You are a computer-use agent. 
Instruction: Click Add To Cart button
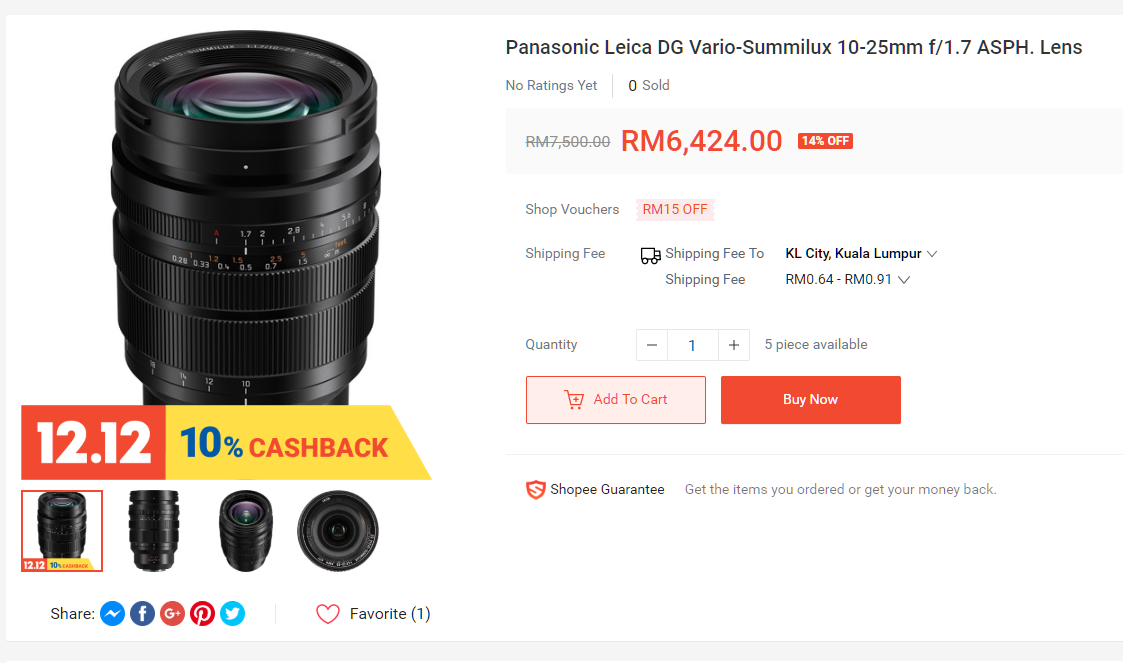point(616,400)
